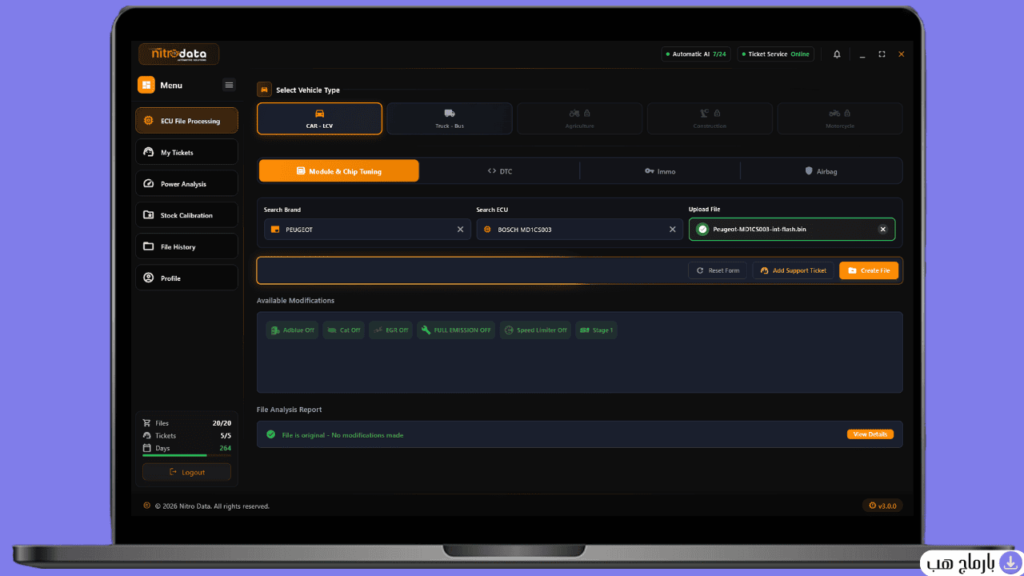Click the Days remaining progress bar
This screenshot has height=576, width=1024.
(x=187, y=455)
